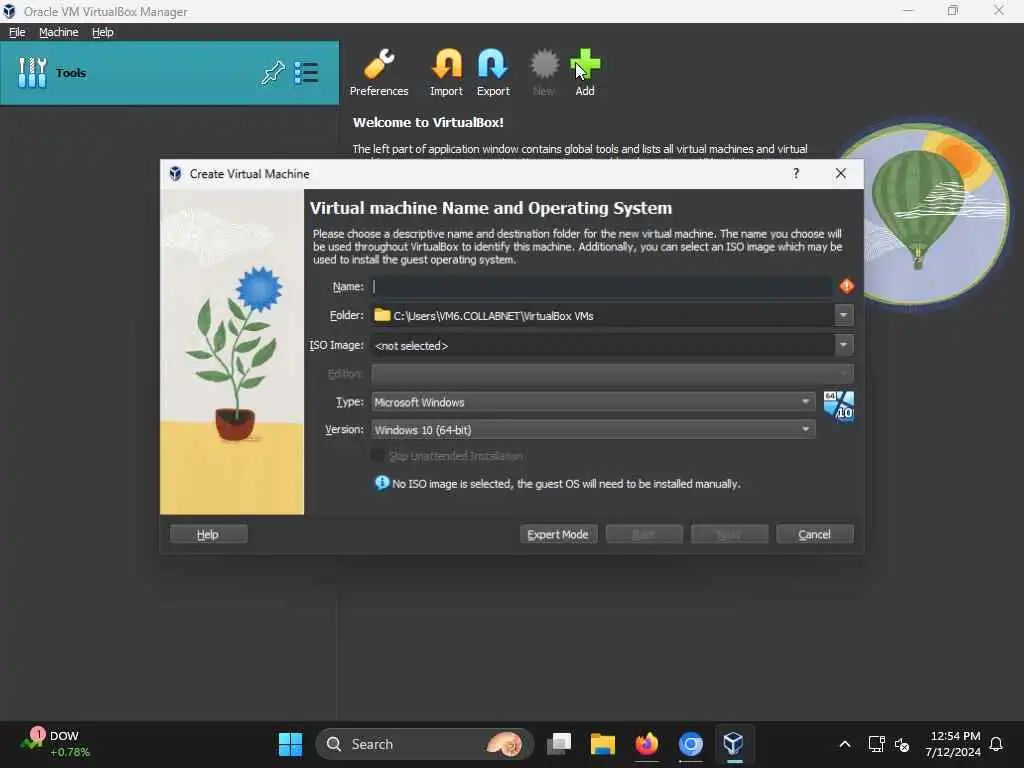The image size is (1024, 768).
Task: Click the muted volume tray icon
Action: pyautogui.click(x=902, y=744)
